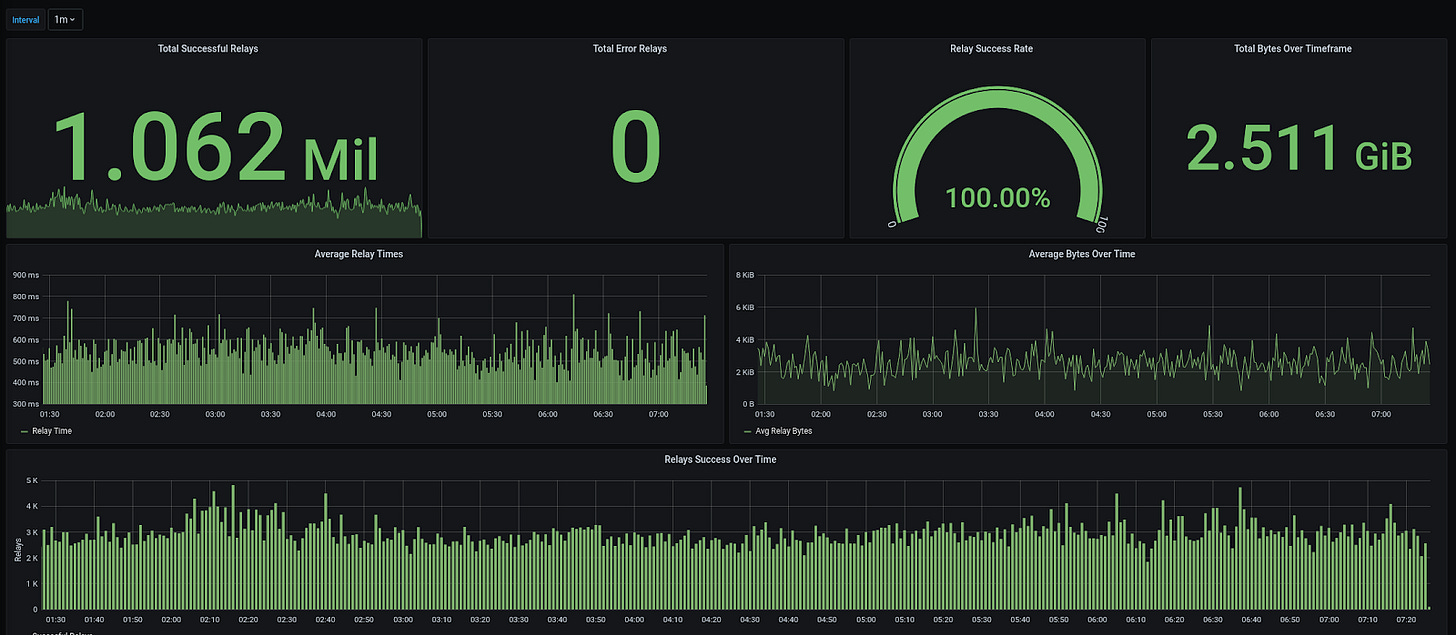This screenshot has width=1456, height=635.
Task: Click the 01:40 time label in Relays Success chart
Action: pyautogui.click(x=94, y=620)
